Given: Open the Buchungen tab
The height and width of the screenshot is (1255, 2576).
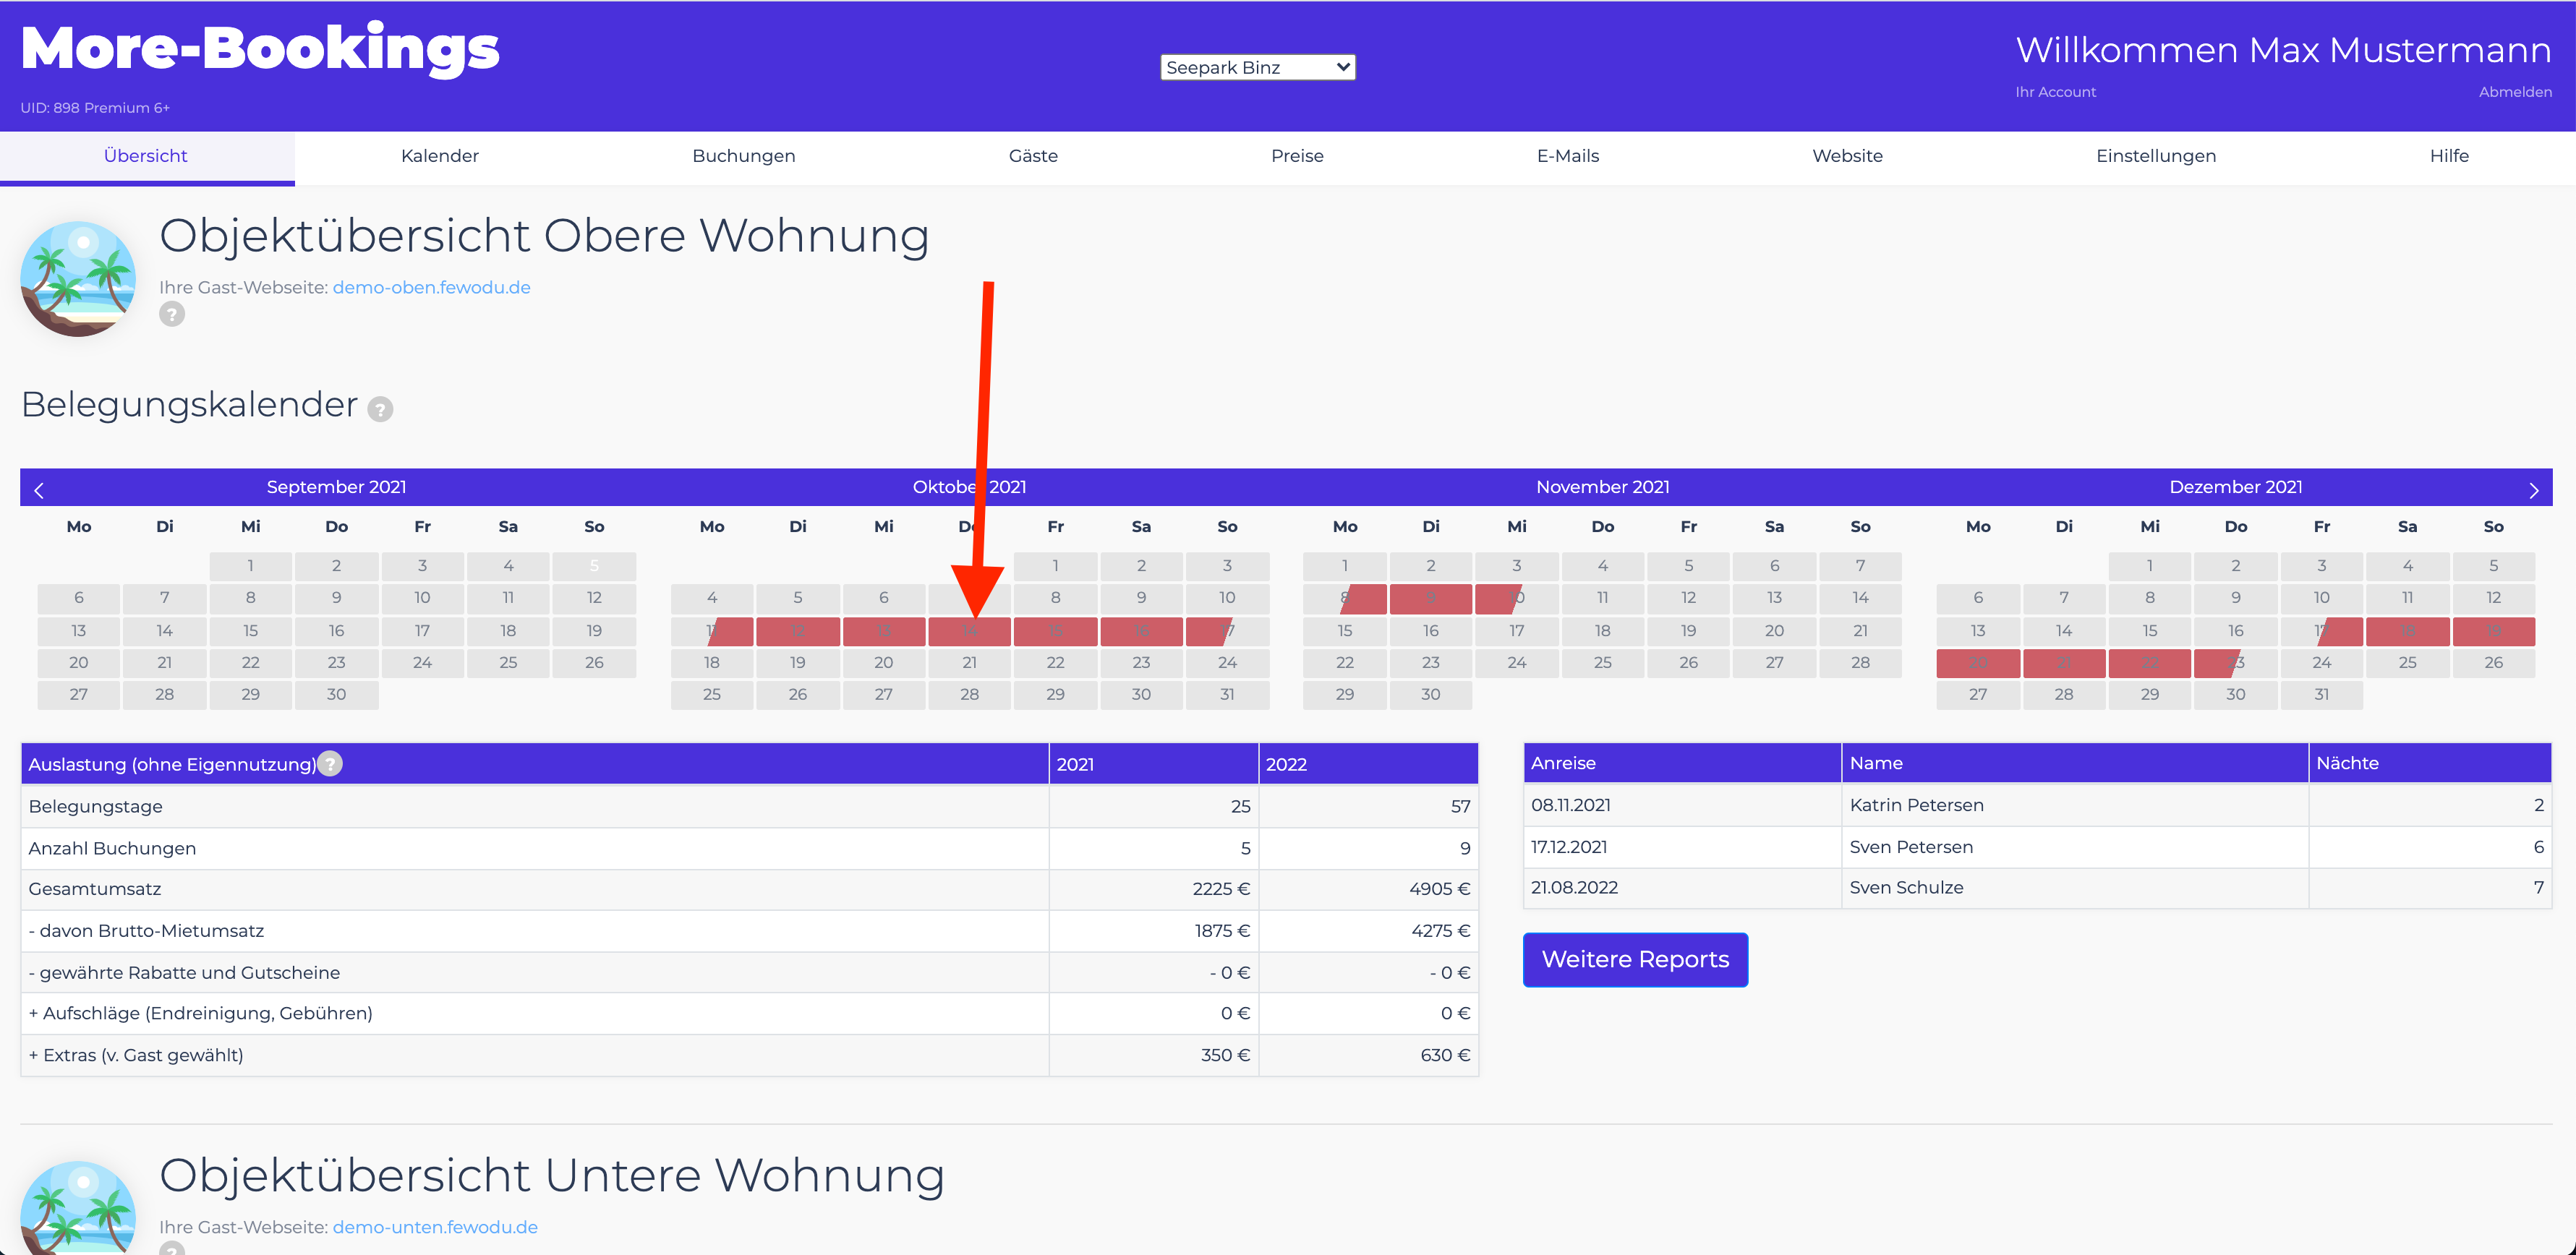Looking at the screenshot, I should [x=744, y=156].
